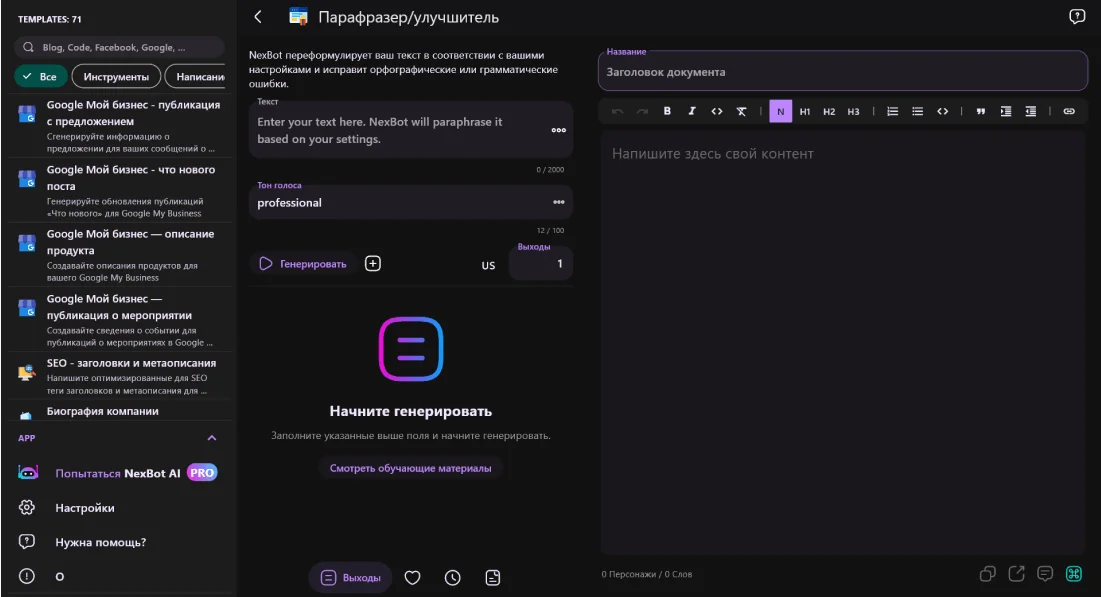
Task: Apply H3 heading style
Action: pos(853,112)
